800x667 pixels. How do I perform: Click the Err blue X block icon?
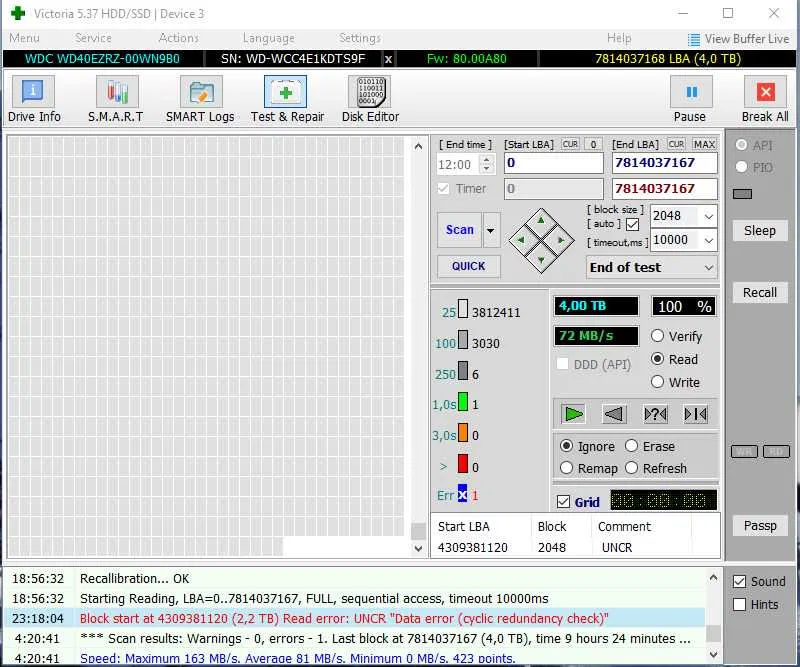pyautogui.click(x=462, y=493)
